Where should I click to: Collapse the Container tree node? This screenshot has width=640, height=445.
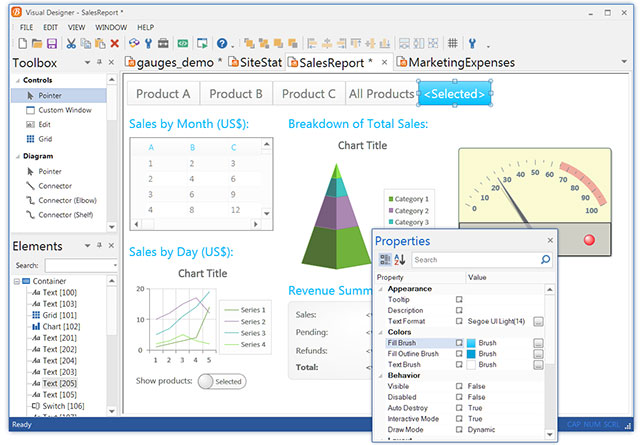click(x=17, y=281)
